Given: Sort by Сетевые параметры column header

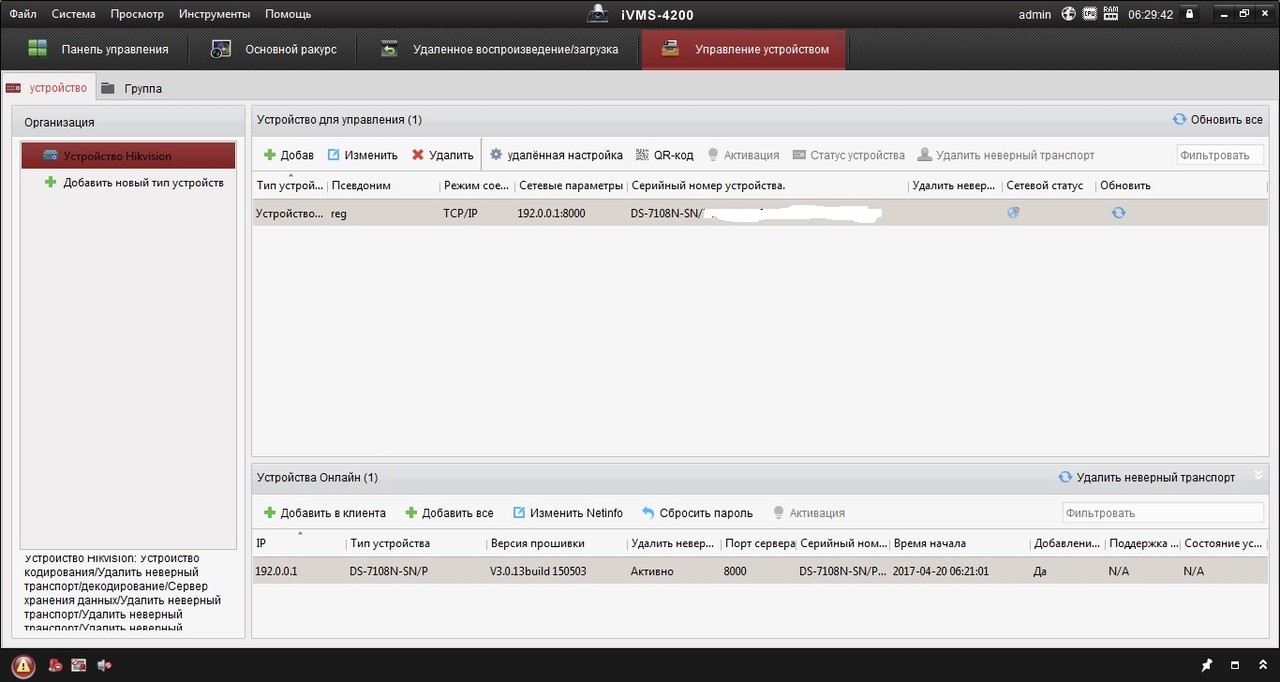Looking at the screenshot, I should pos(571,185).
